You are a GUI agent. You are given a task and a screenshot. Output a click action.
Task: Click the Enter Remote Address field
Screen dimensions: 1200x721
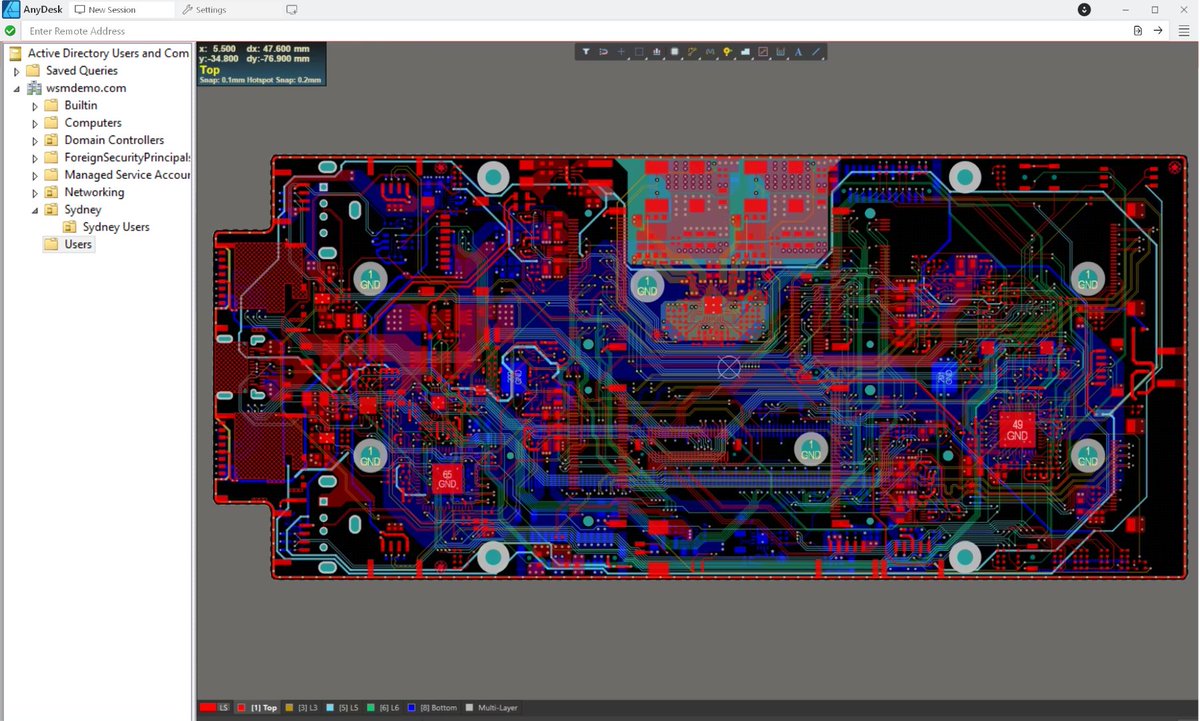click(x=570, y=31)
